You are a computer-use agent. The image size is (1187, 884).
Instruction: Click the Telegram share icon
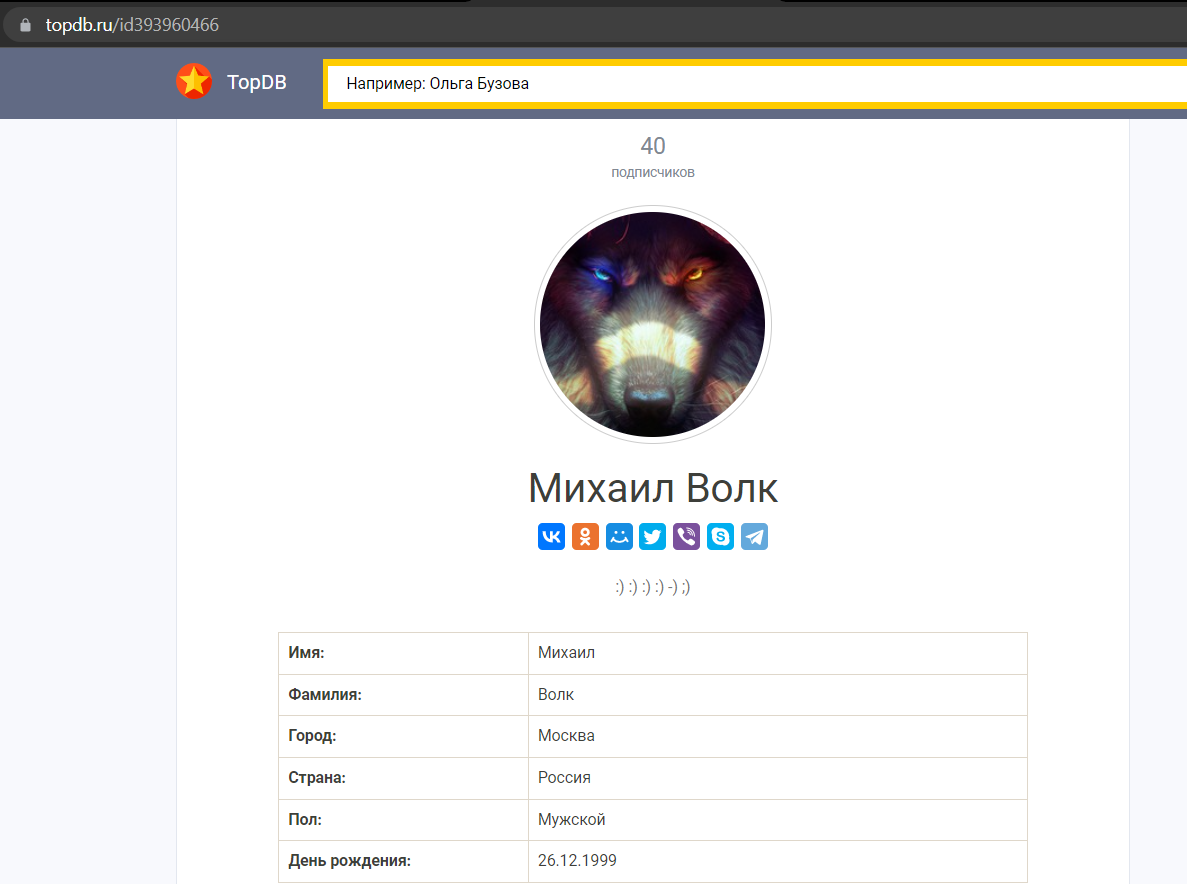[x=754, y=537]
